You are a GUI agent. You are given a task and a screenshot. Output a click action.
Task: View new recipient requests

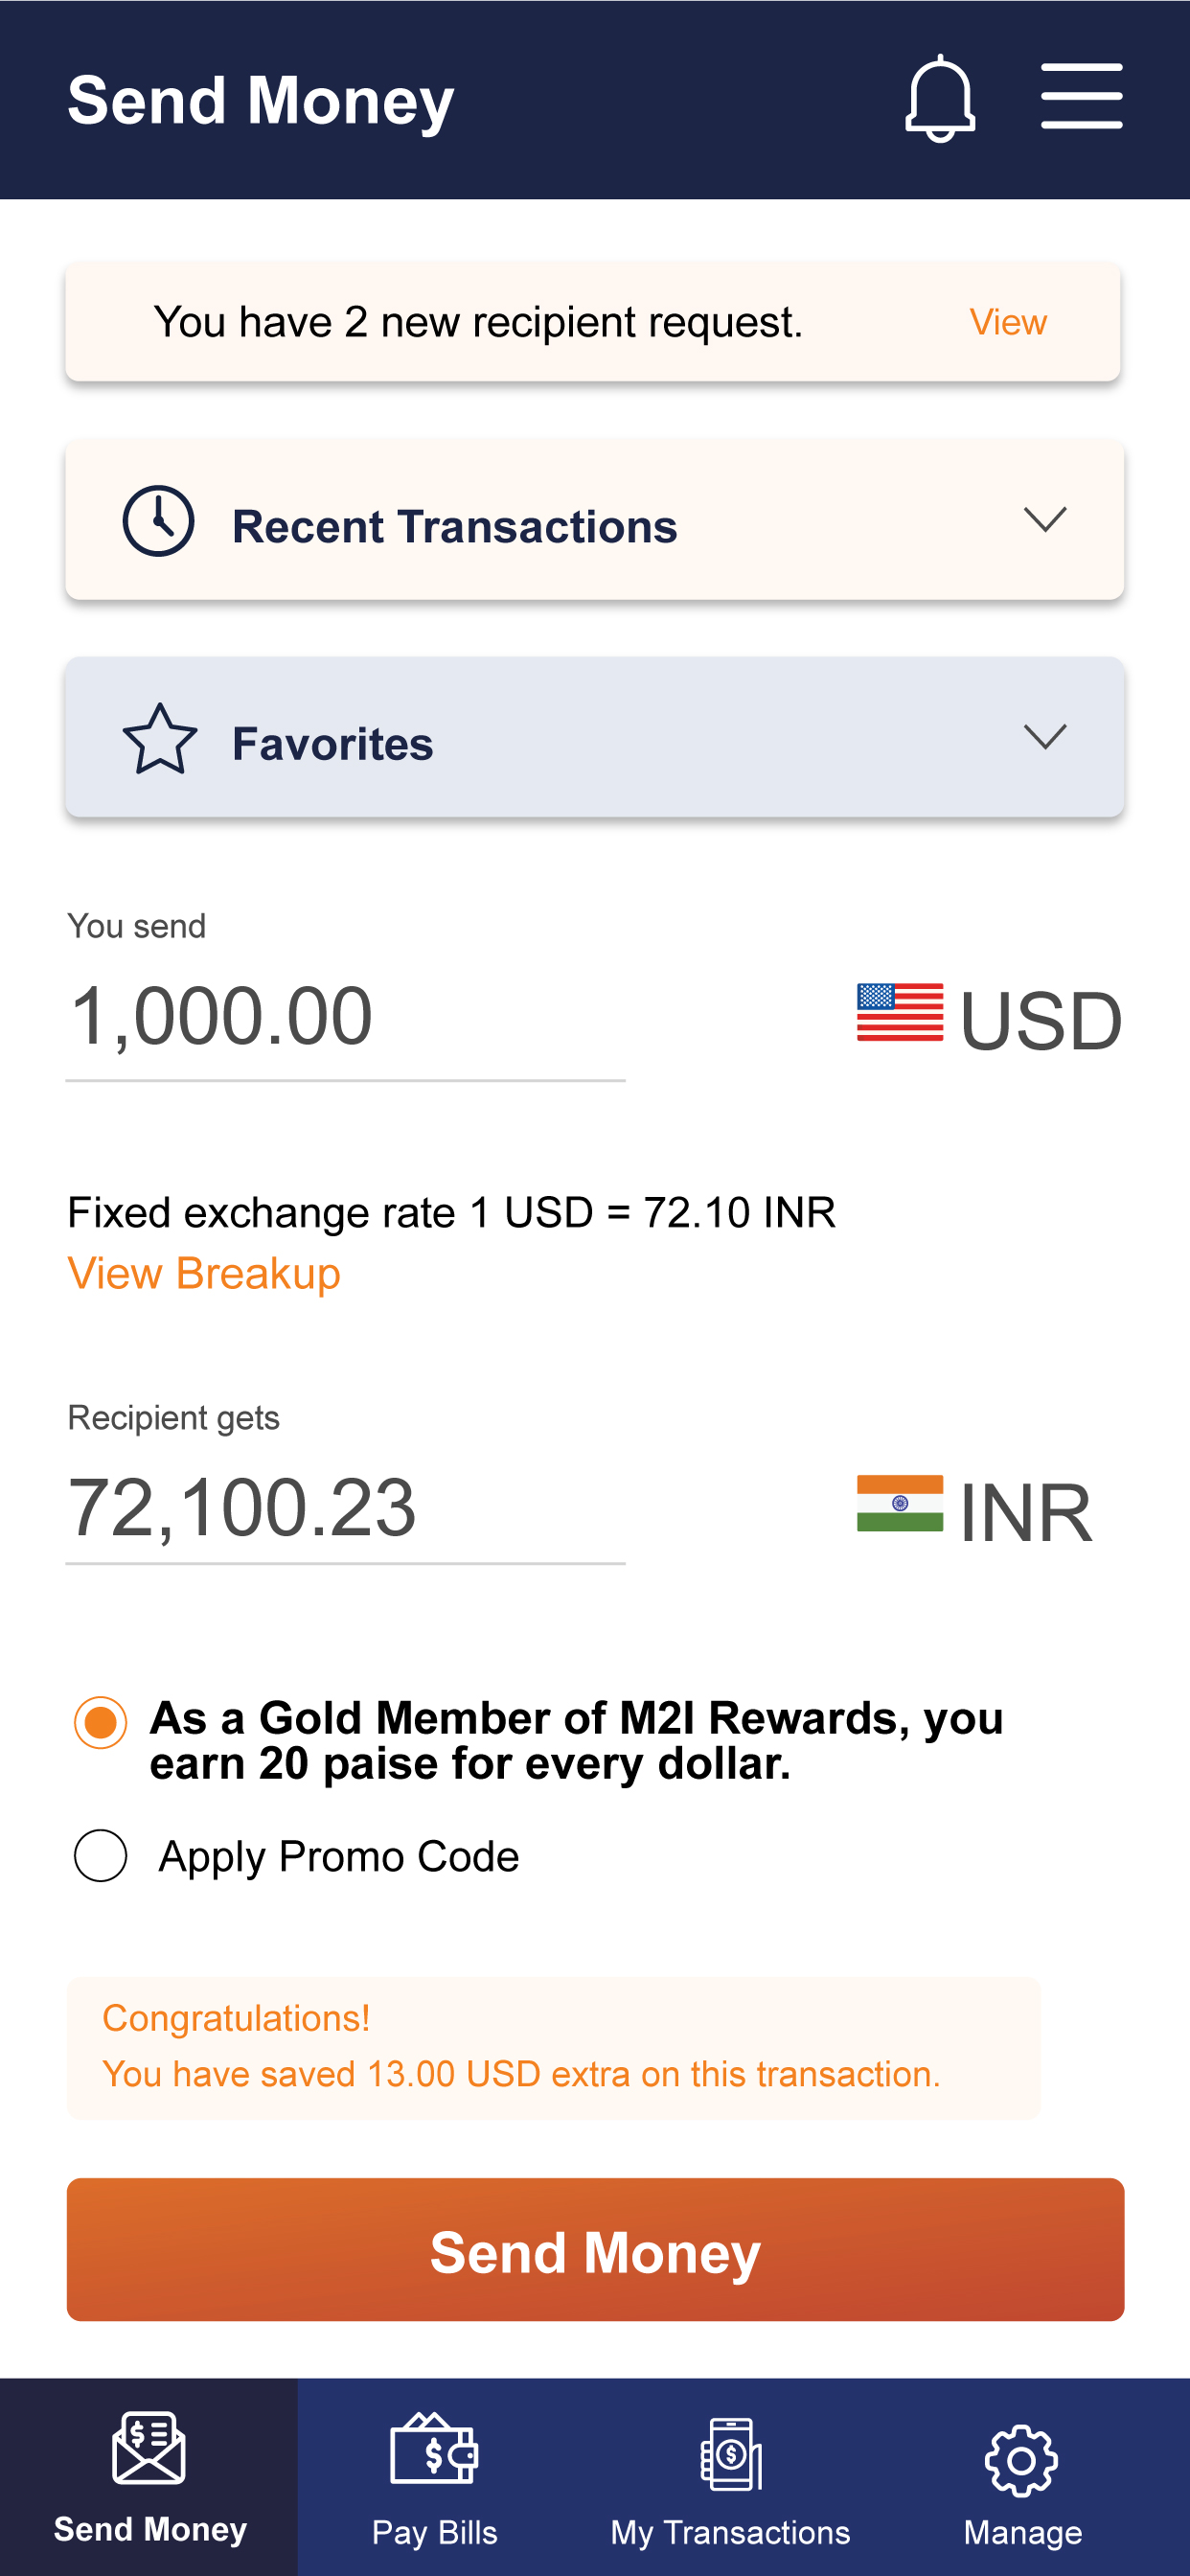(1008, 322)
